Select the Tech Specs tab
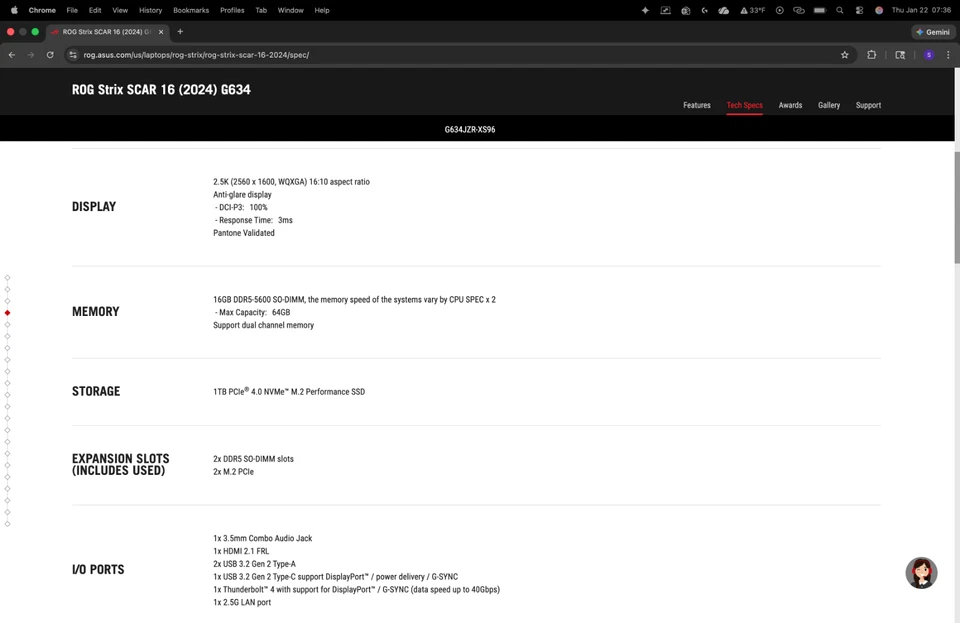960x623 pixels. click(x=744, y=105)
